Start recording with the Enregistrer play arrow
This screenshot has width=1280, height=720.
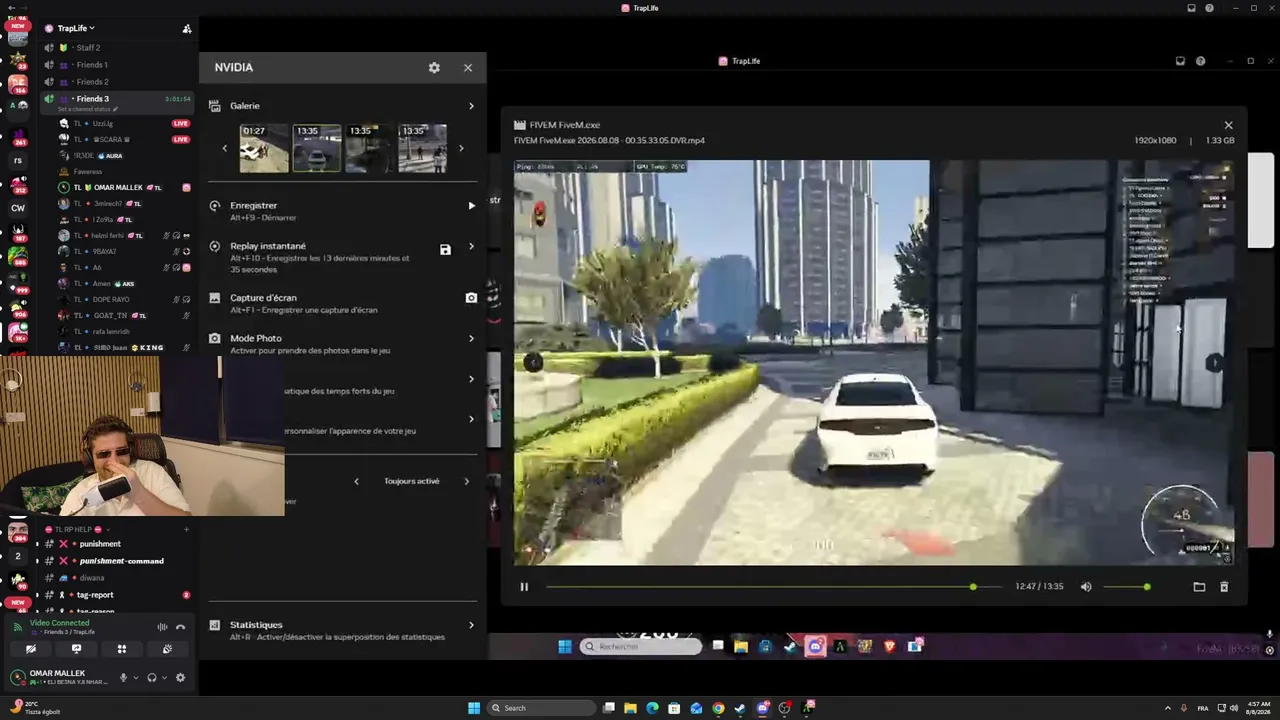(x=472, y=206)
